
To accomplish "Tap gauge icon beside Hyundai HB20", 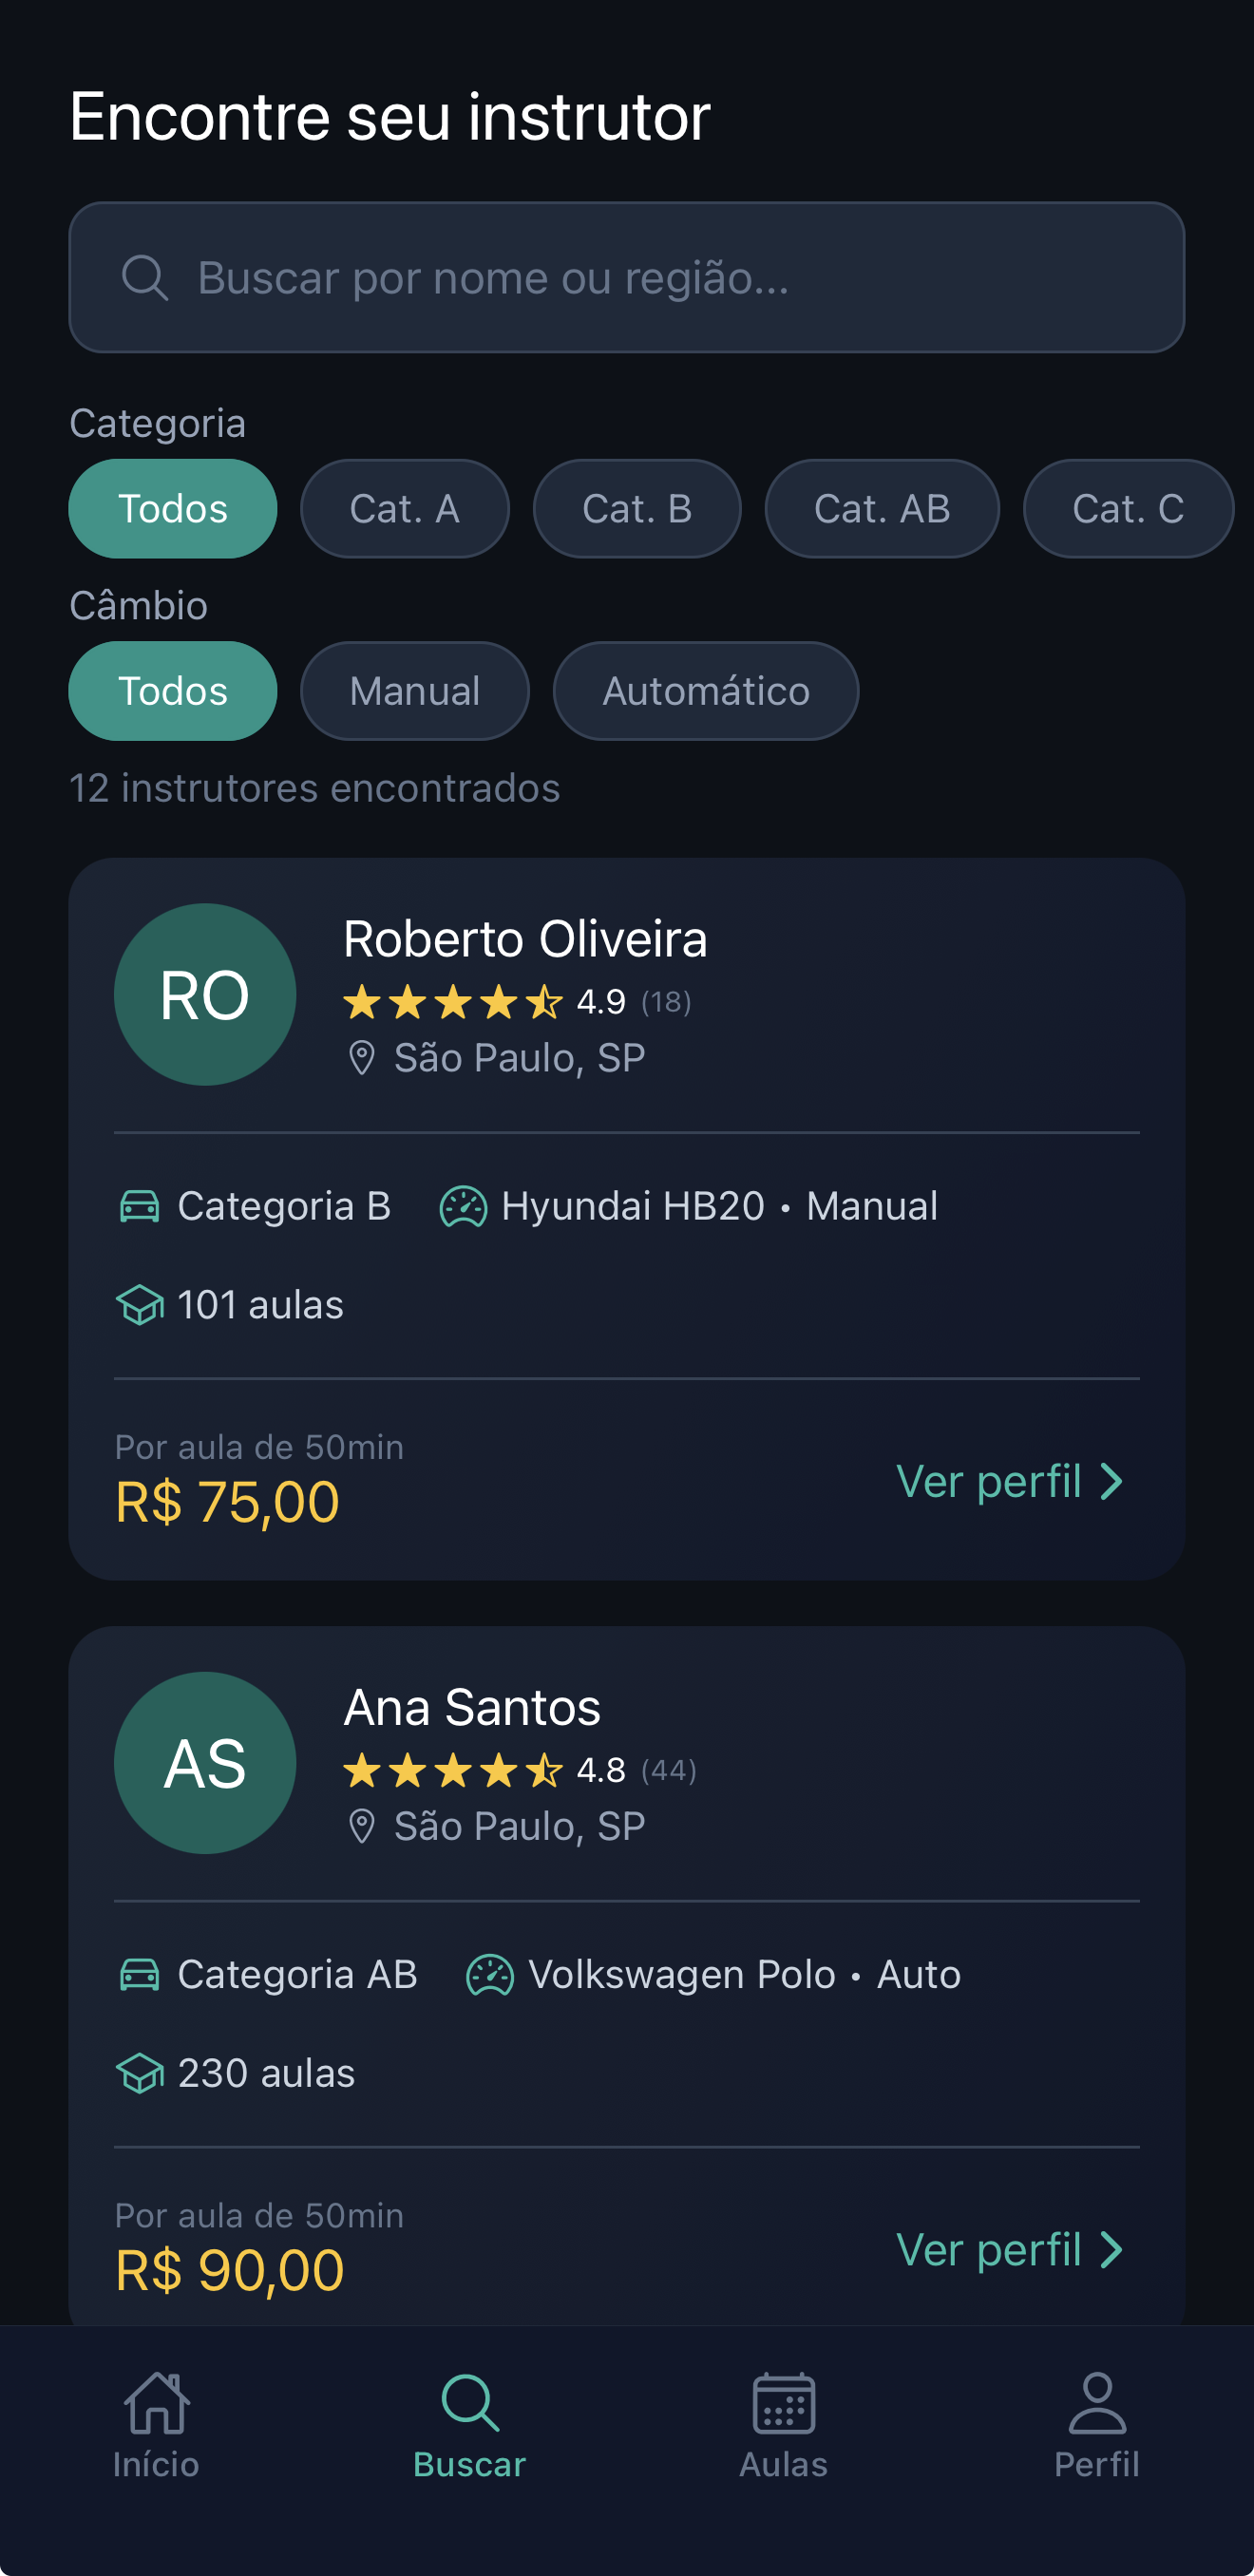I will pyautogui.click(x=463, y=1206).
